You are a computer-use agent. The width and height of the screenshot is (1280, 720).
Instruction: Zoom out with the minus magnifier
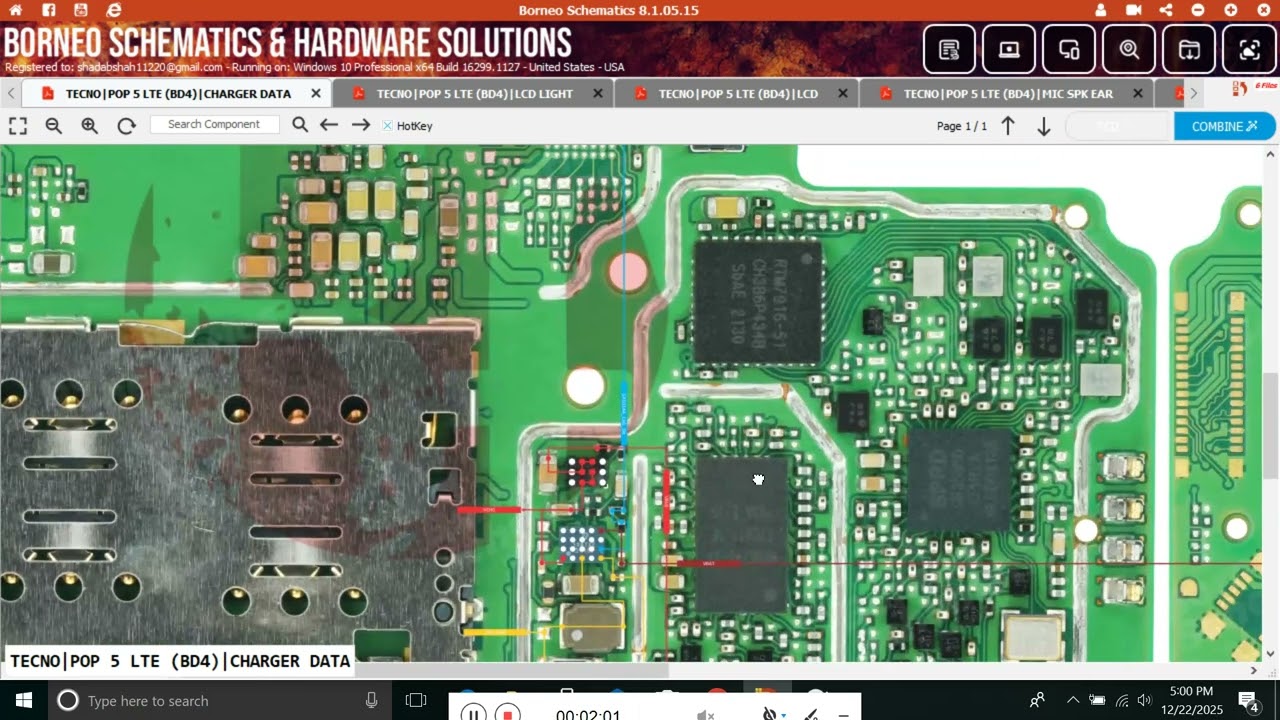pos(54,126)
